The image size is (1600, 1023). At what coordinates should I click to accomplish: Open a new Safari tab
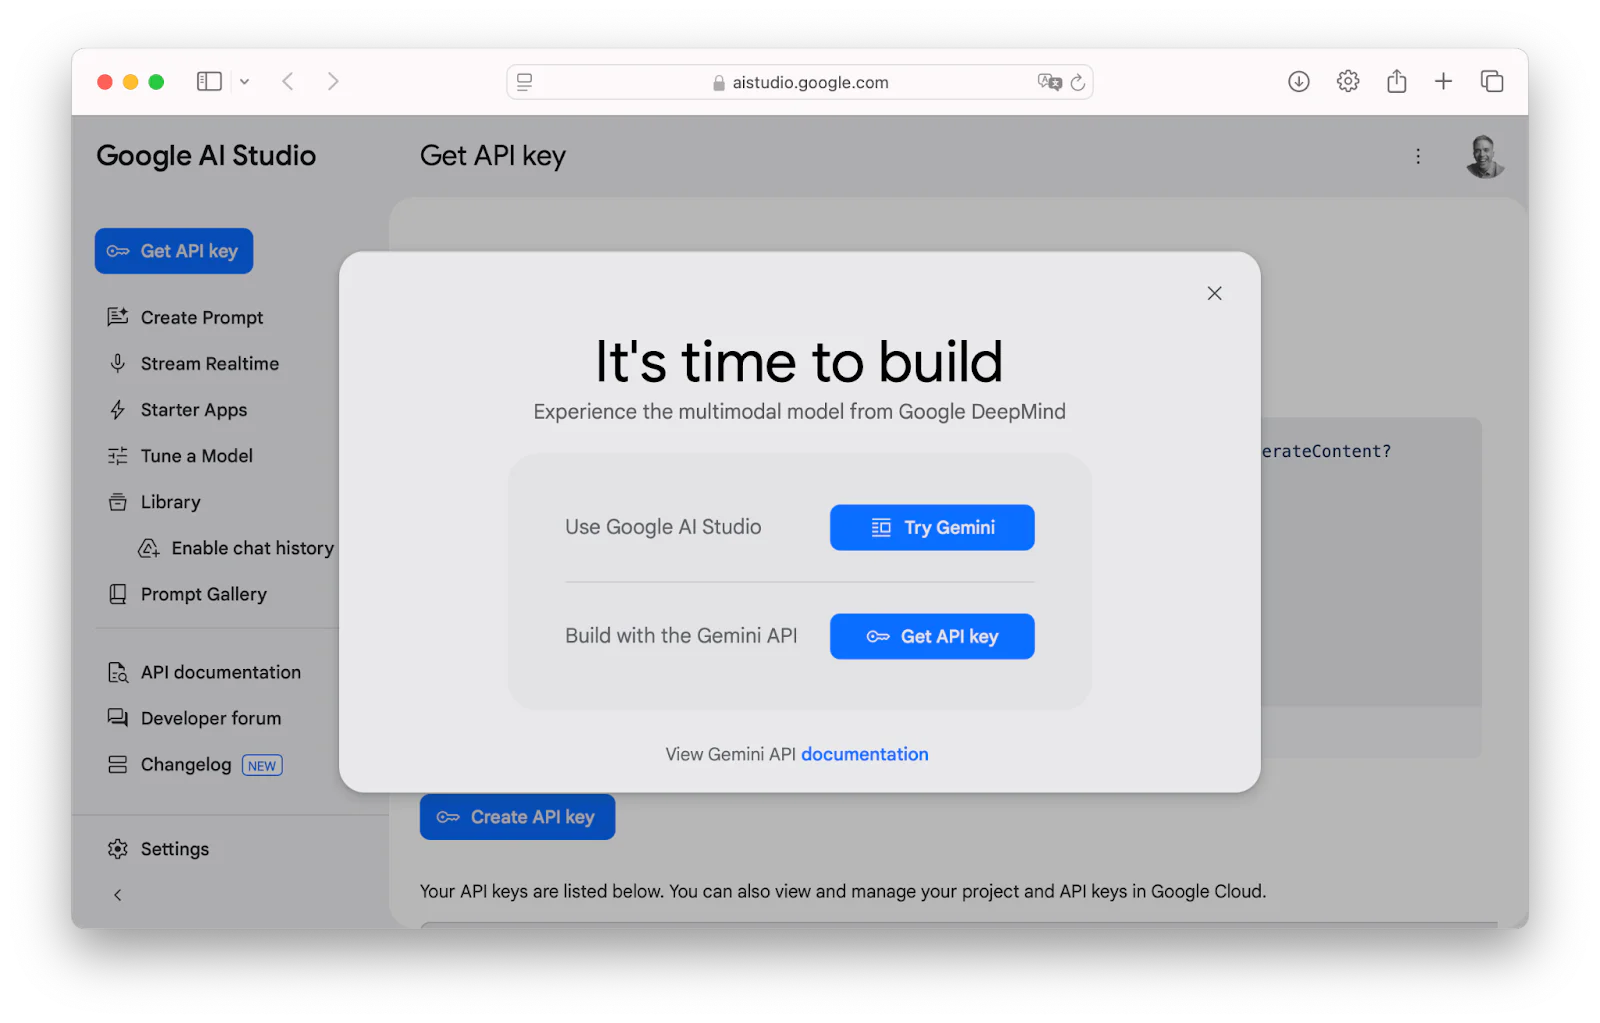coord(1443,81)
